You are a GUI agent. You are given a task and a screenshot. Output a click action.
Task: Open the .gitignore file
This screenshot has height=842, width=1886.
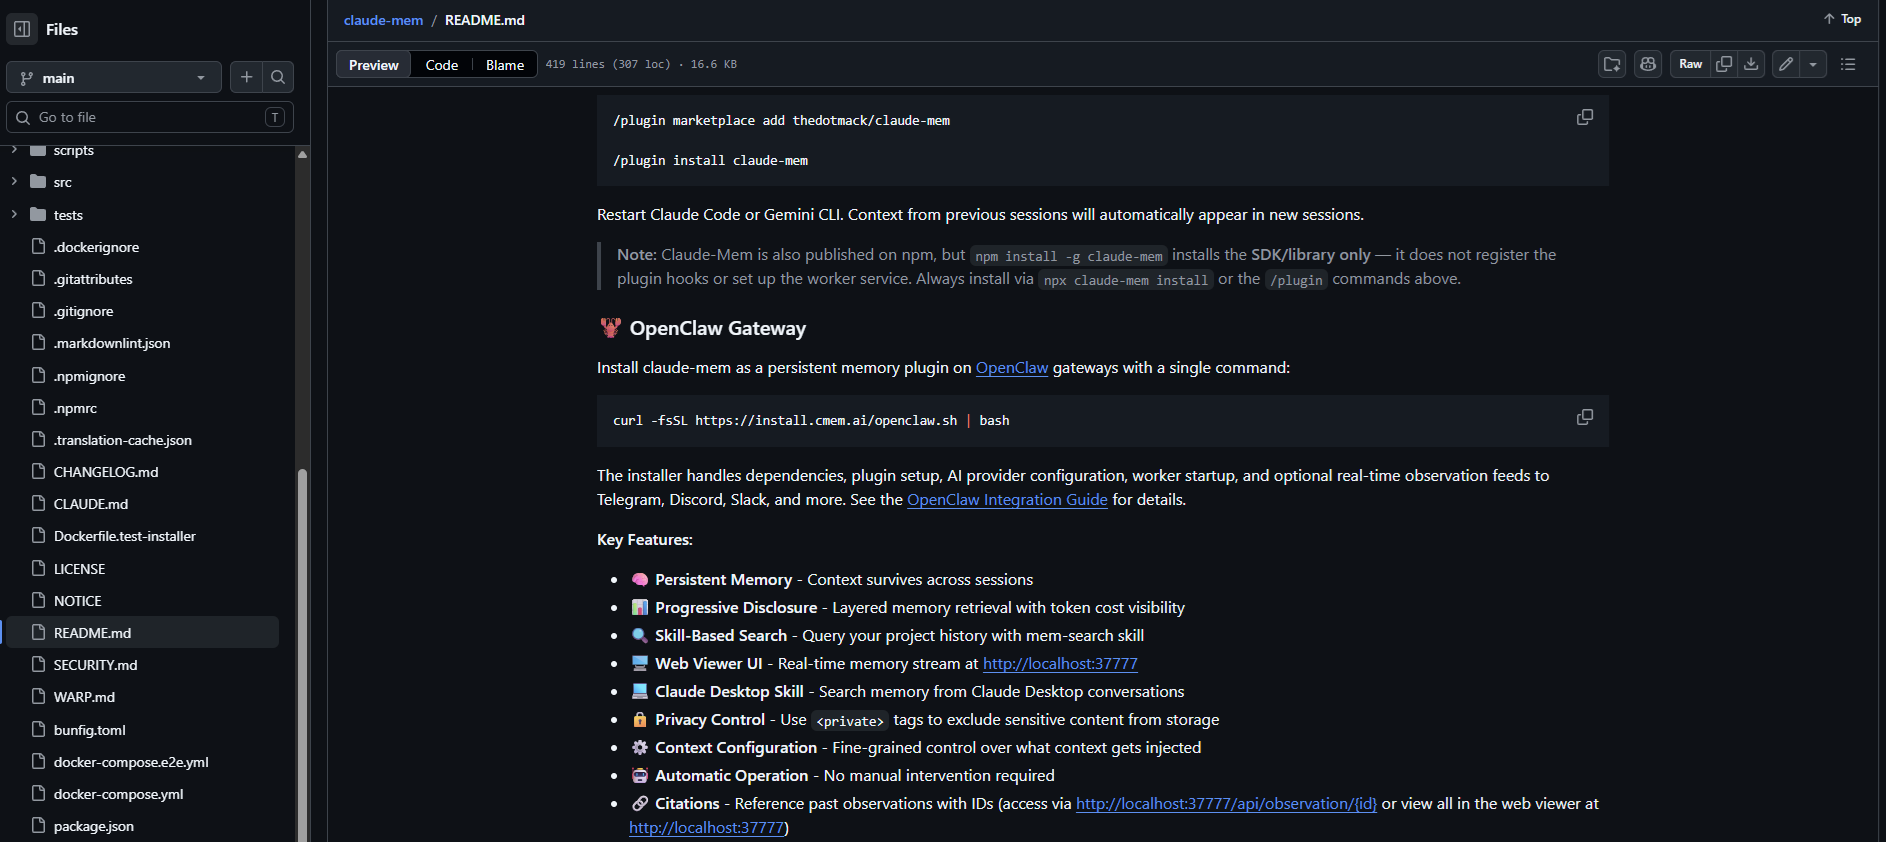point(84,311)
